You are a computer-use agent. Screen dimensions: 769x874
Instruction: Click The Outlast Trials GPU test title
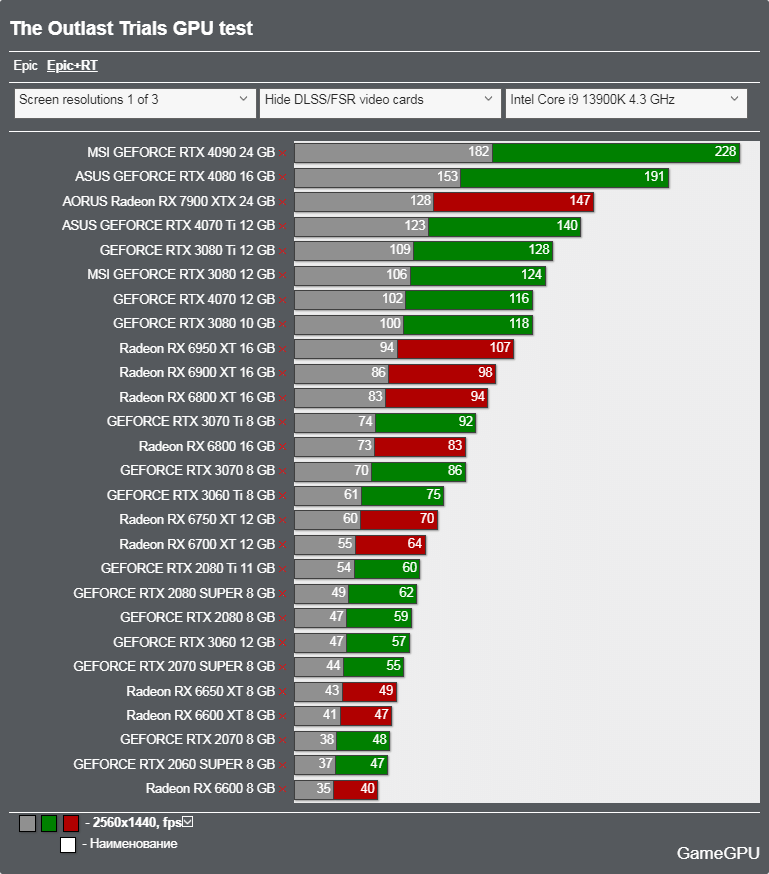pos(132,28)
